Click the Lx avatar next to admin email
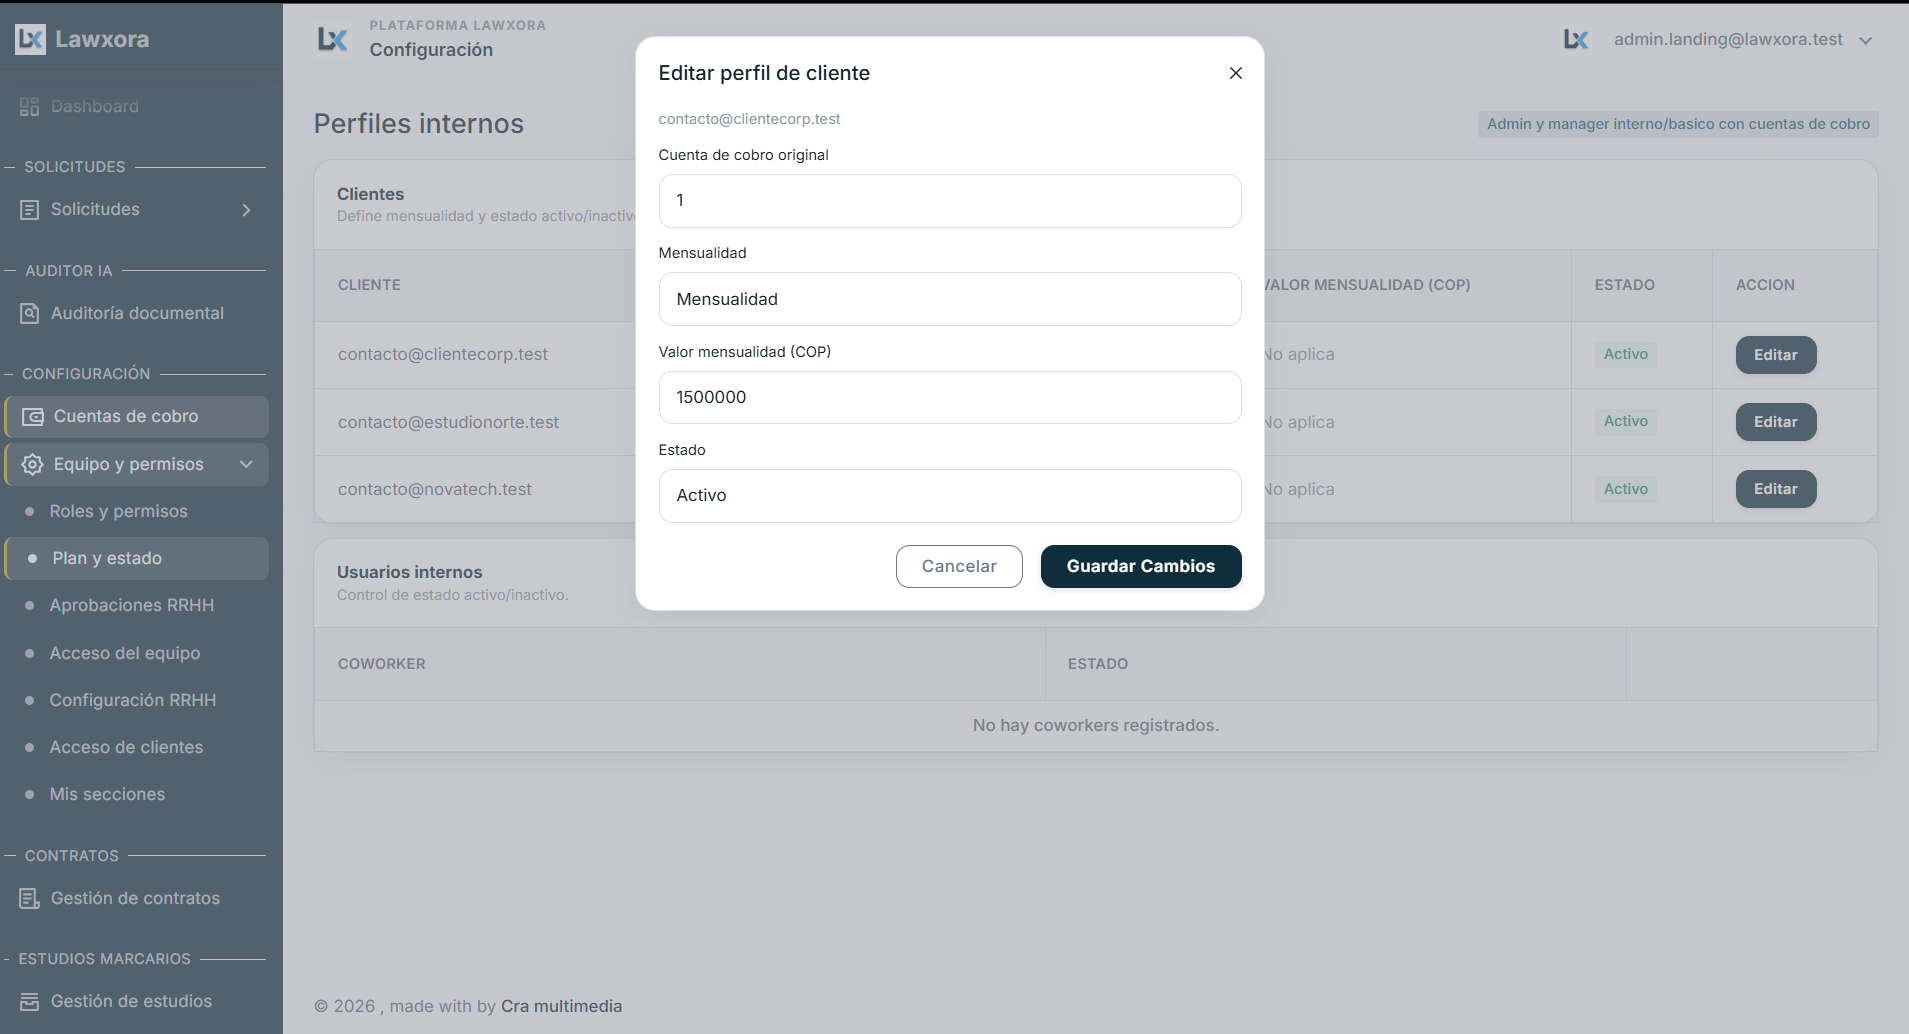Screen dimensions: 1909x1034 [1576, 39]
